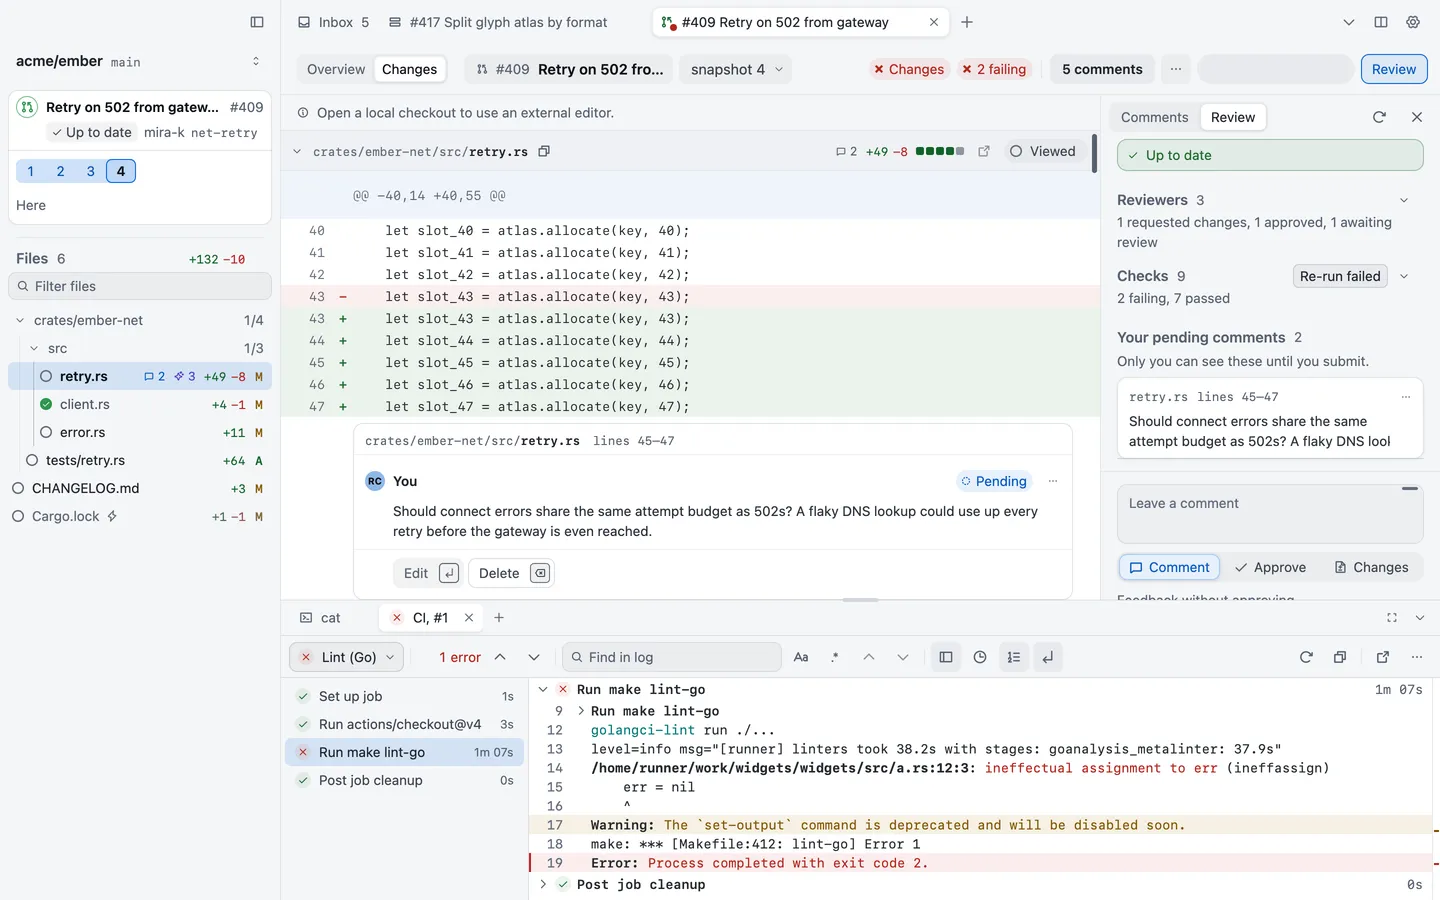The image size is (1440, 900).
Task: Click Find in log field
Action: (x=672, y=657)
